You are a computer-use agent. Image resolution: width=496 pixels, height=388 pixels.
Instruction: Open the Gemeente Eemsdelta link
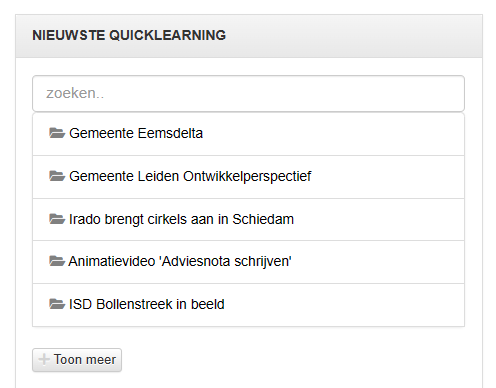(x=136, y=133)
